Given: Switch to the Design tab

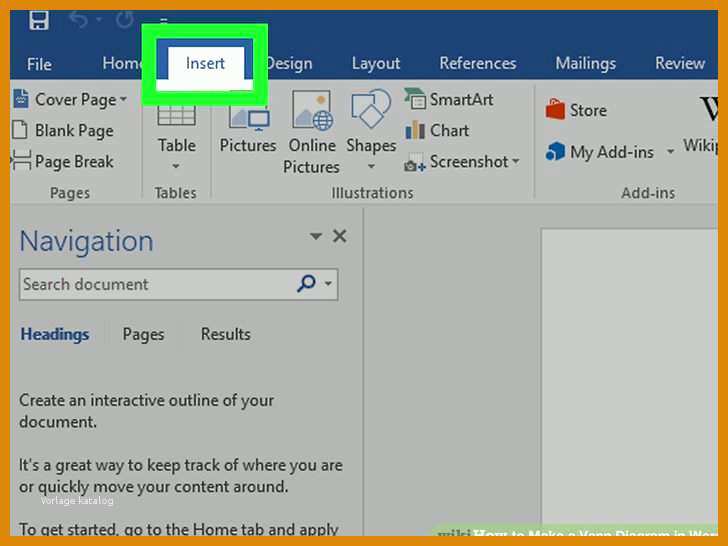Looking at the screenshot, I should (290, 64).
